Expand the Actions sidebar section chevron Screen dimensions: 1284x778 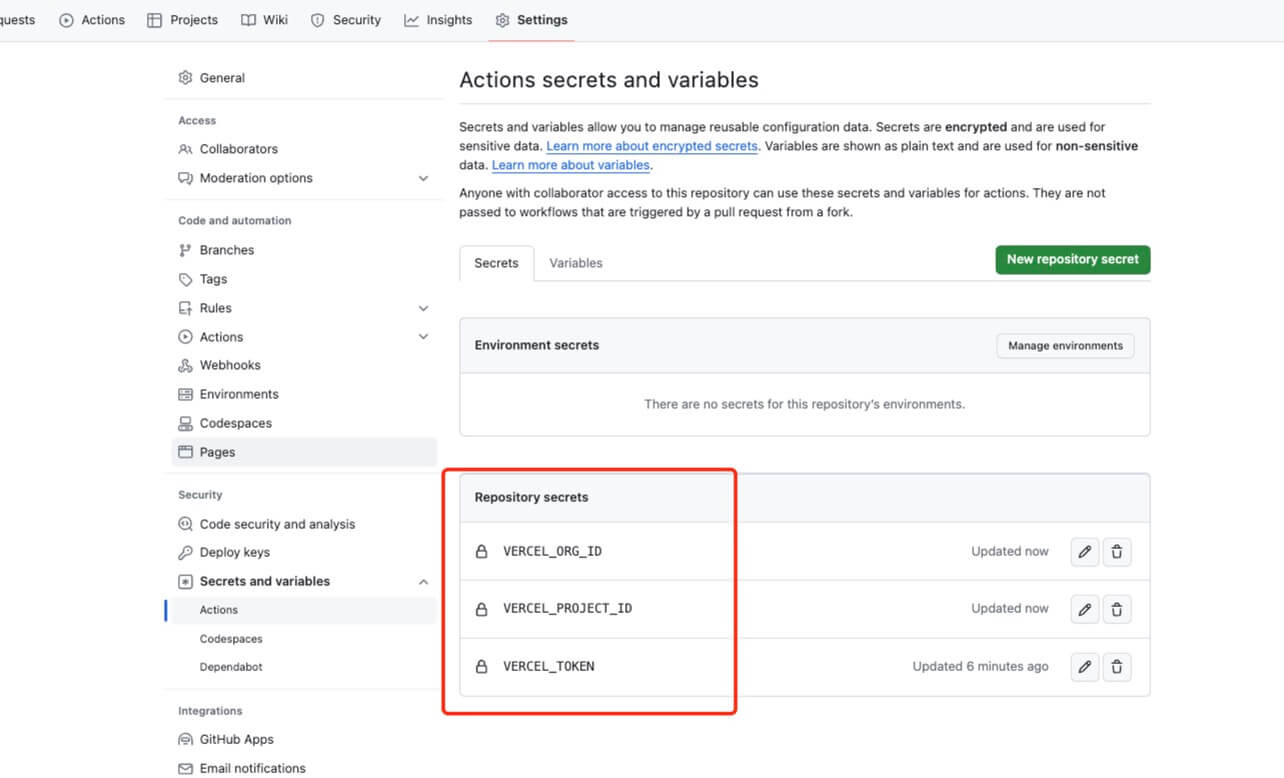click(x=423, y=337)
